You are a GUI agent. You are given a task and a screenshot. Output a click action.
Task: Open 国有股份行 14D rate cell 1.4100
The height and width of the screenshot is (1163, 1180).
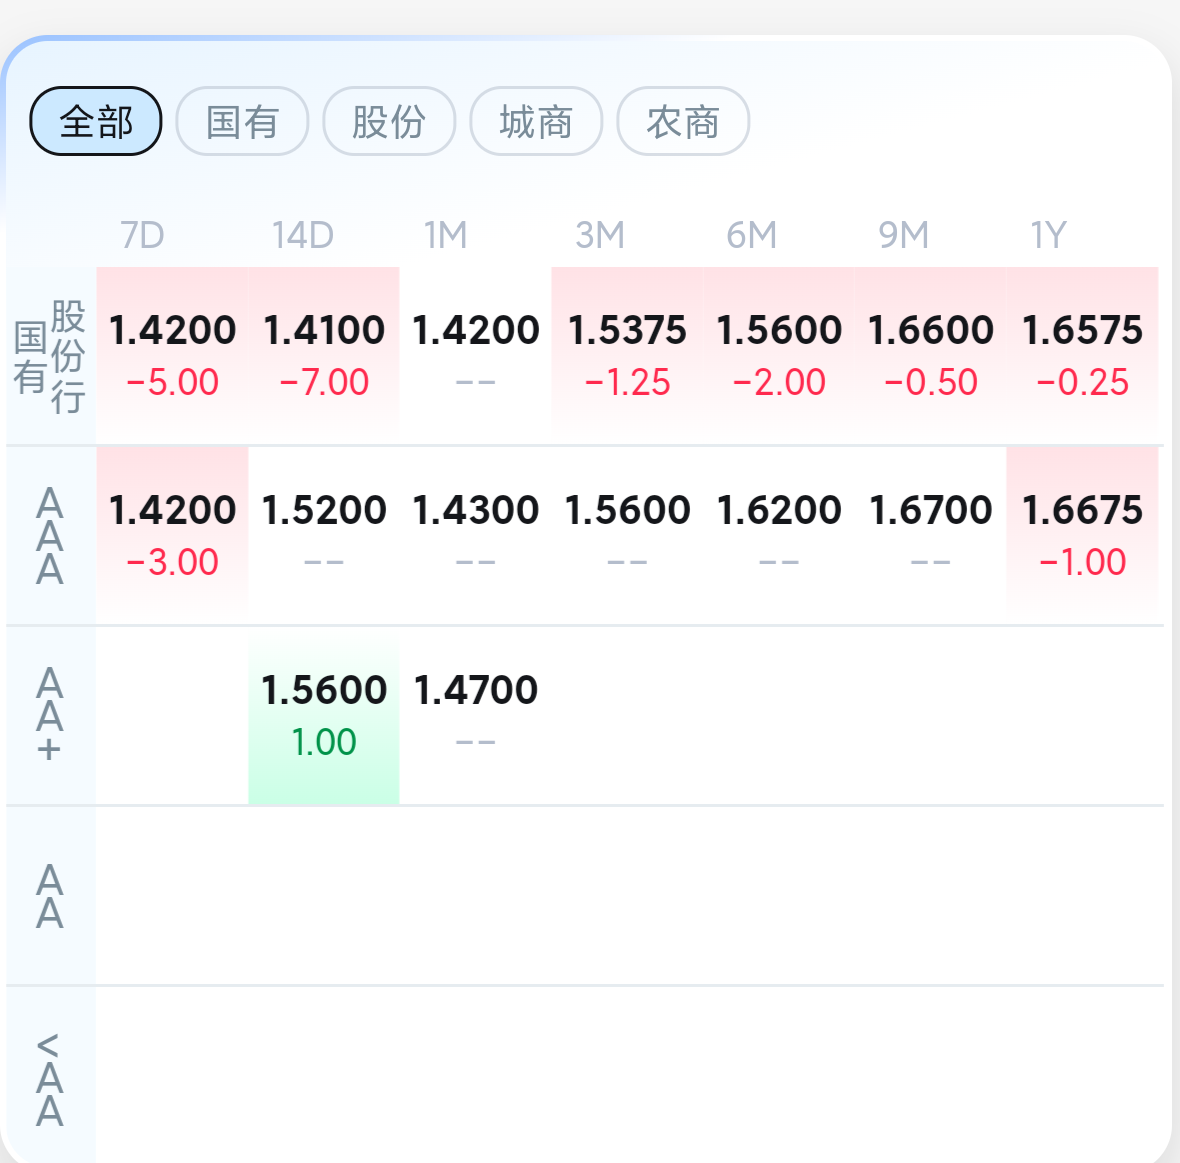(x=324, y=355)
